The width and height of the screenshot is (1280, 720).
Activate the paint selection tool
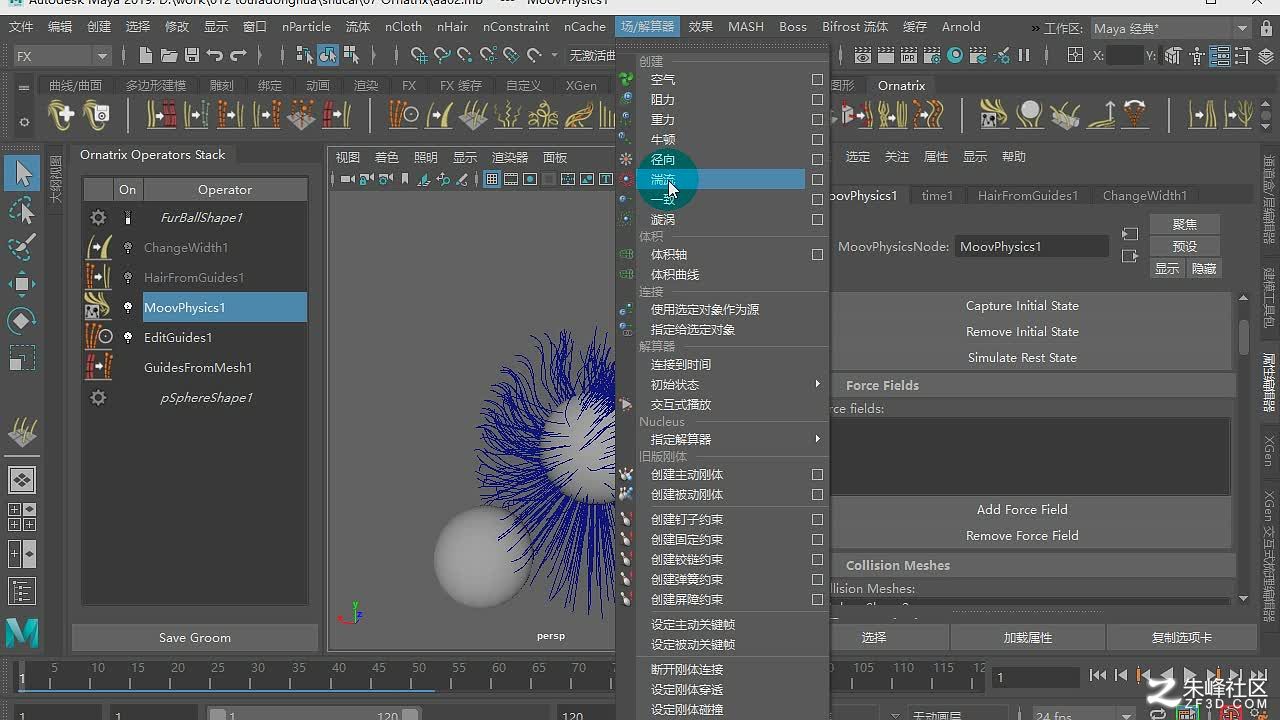coord(22,247)
